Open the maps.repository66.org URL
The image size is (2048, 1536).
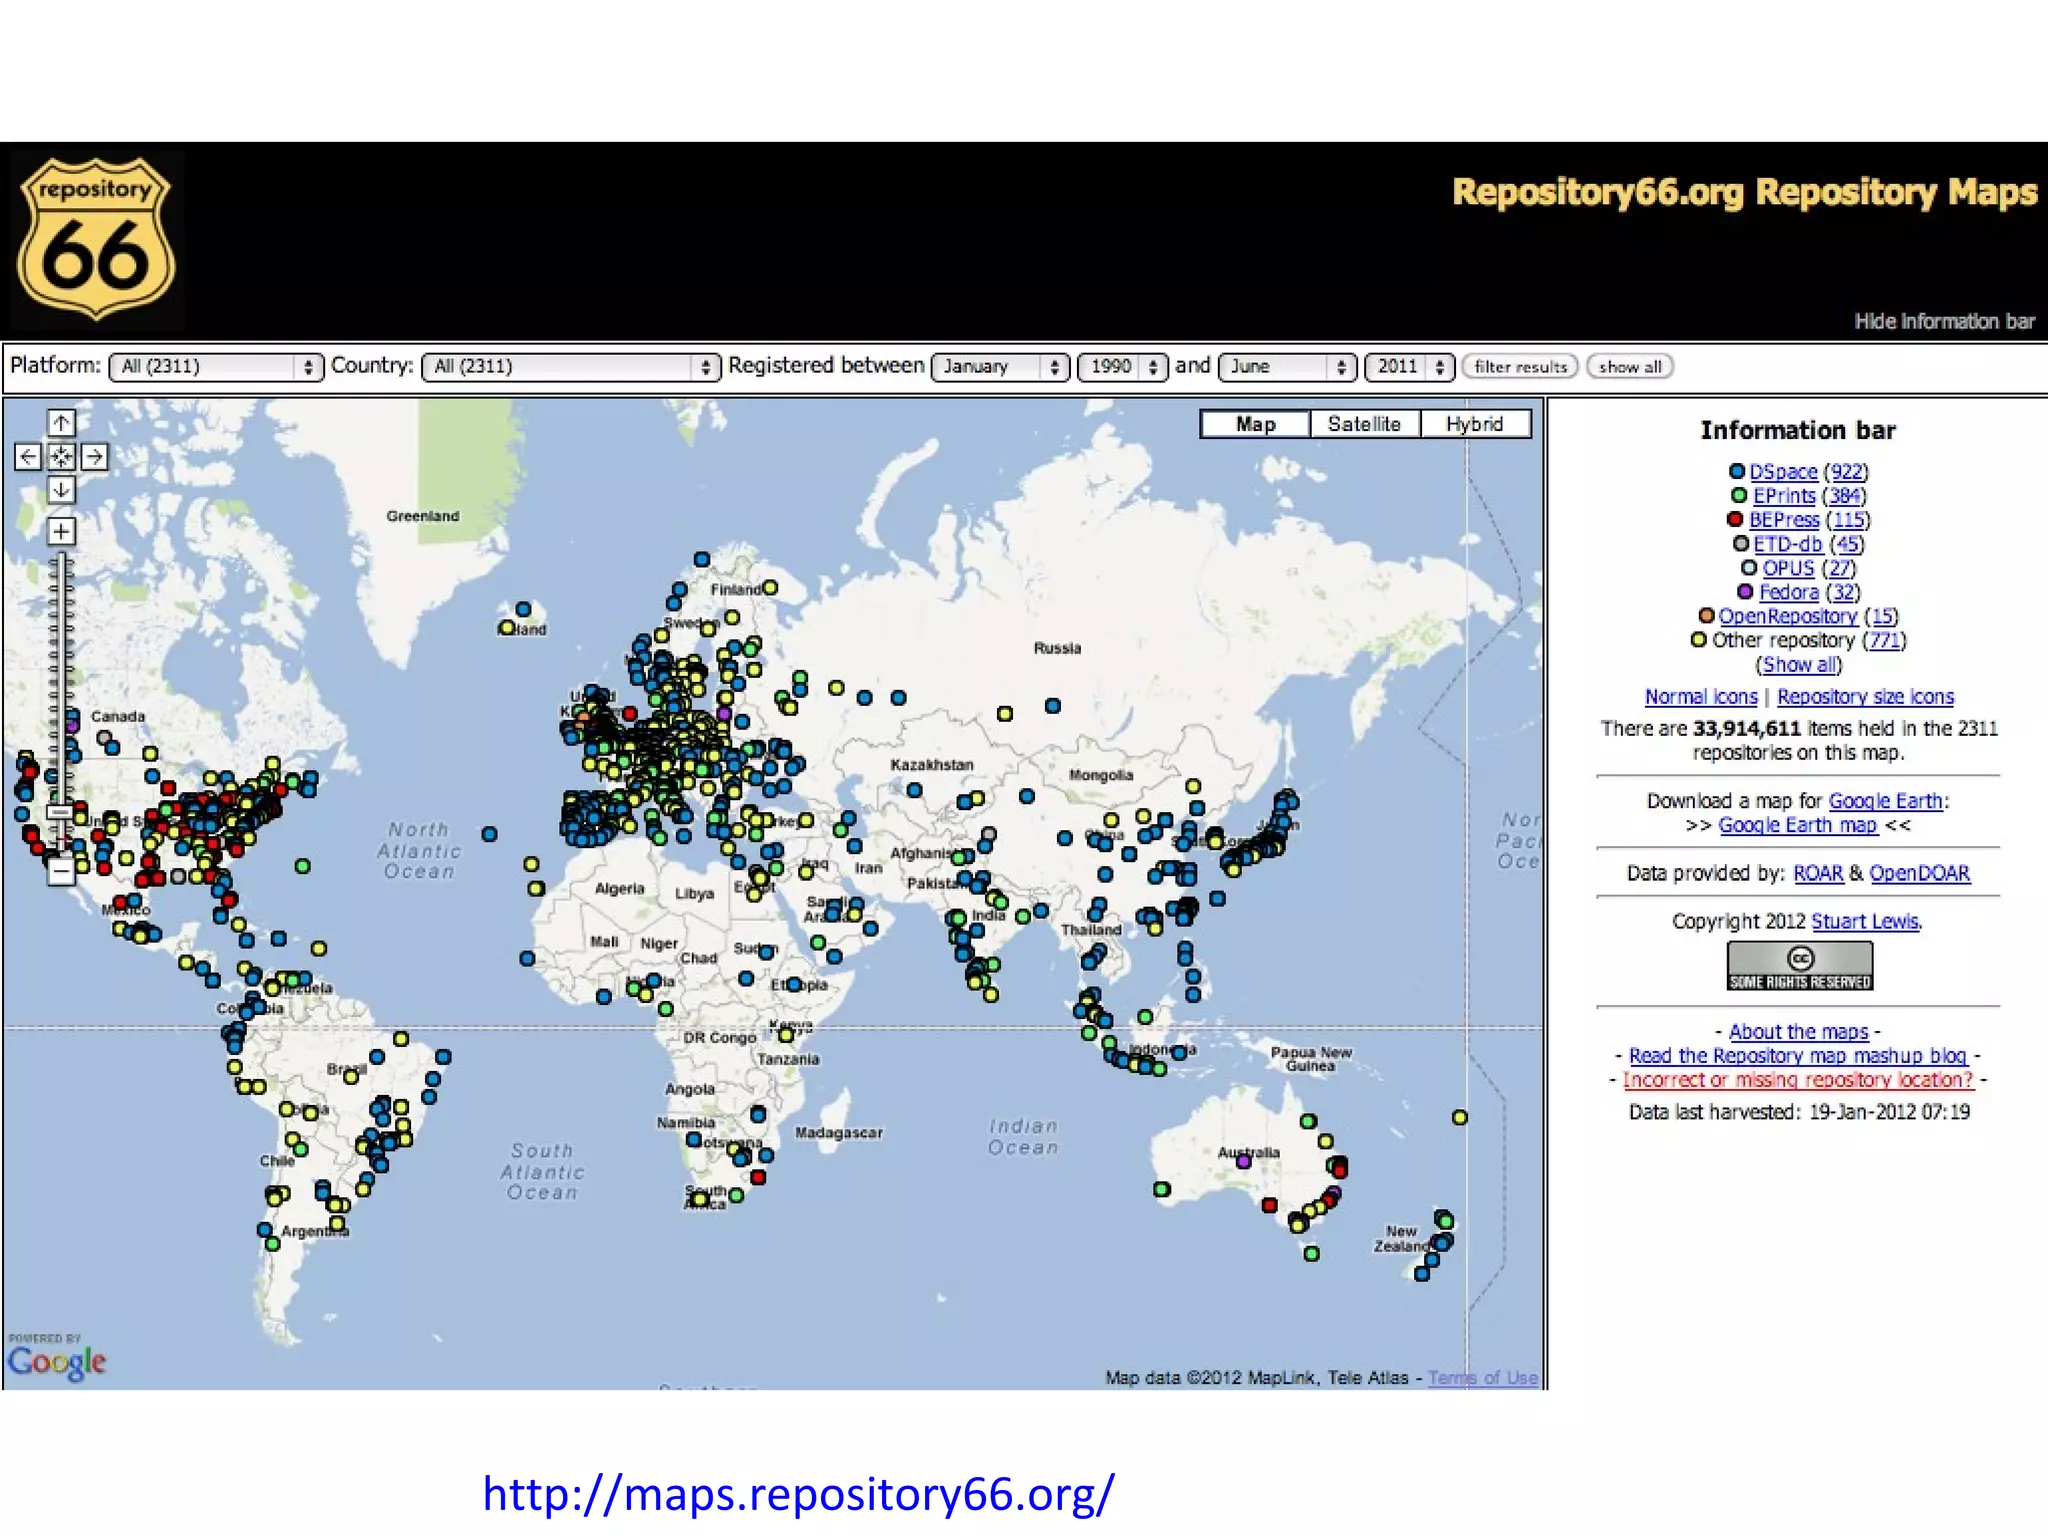point(798,1494)
